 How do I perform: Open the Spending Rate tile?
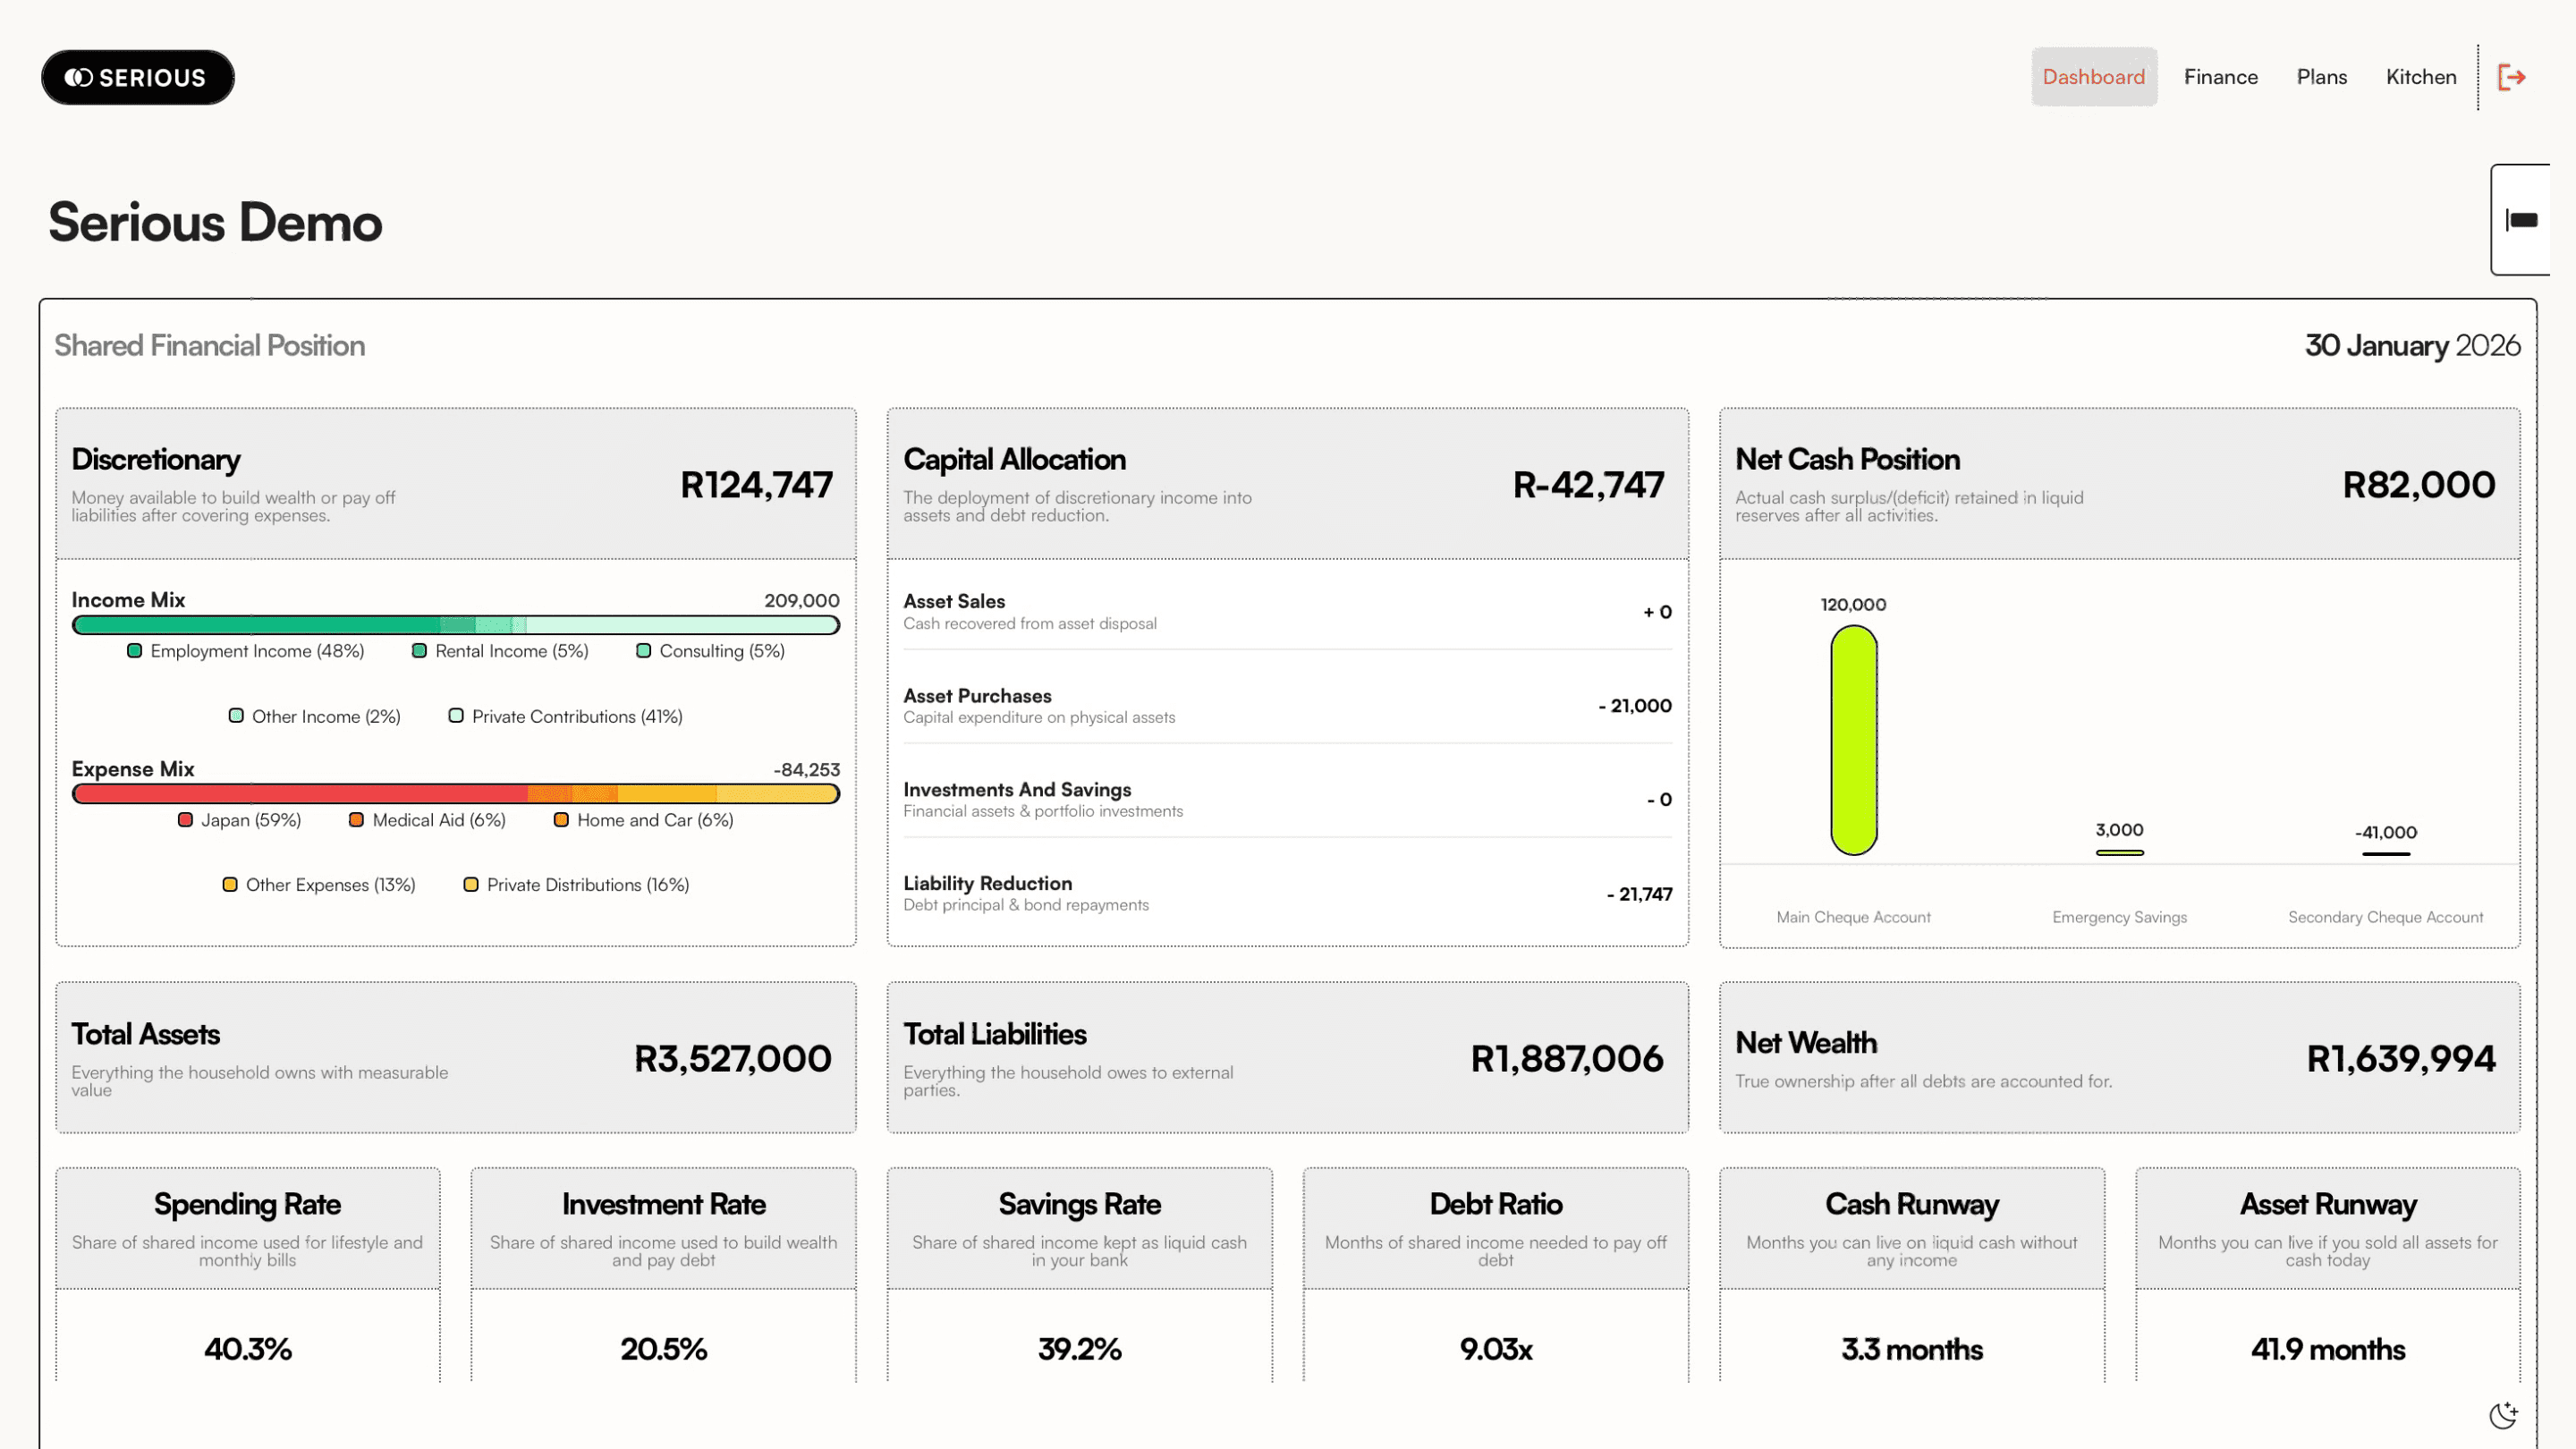click(247, 1280)
